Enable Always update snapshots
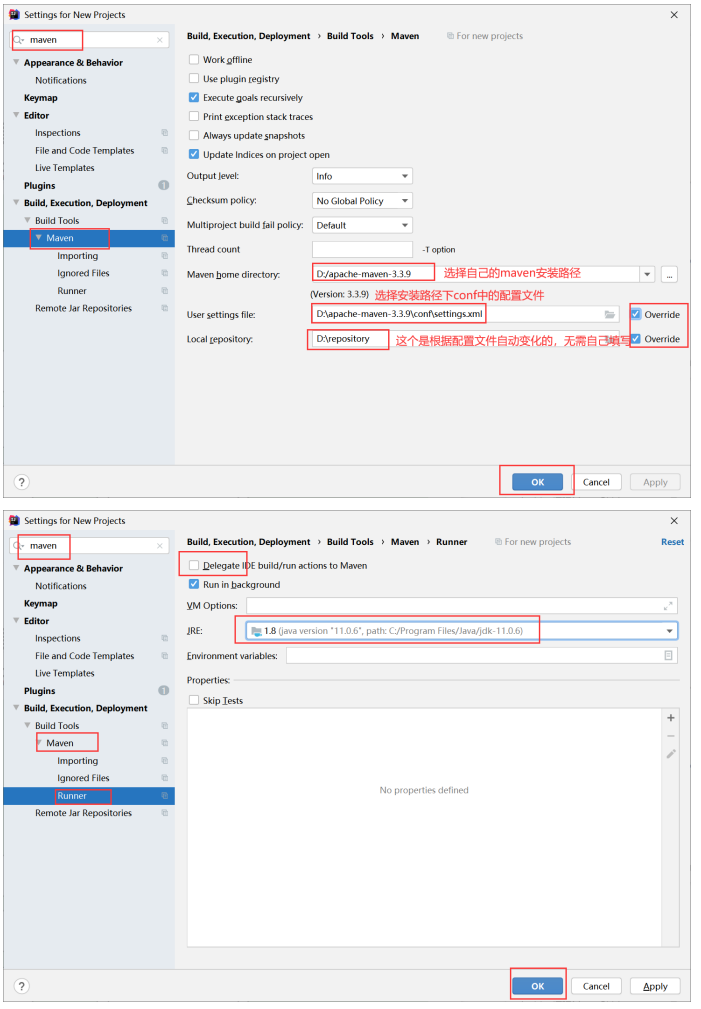 point(194,135)
